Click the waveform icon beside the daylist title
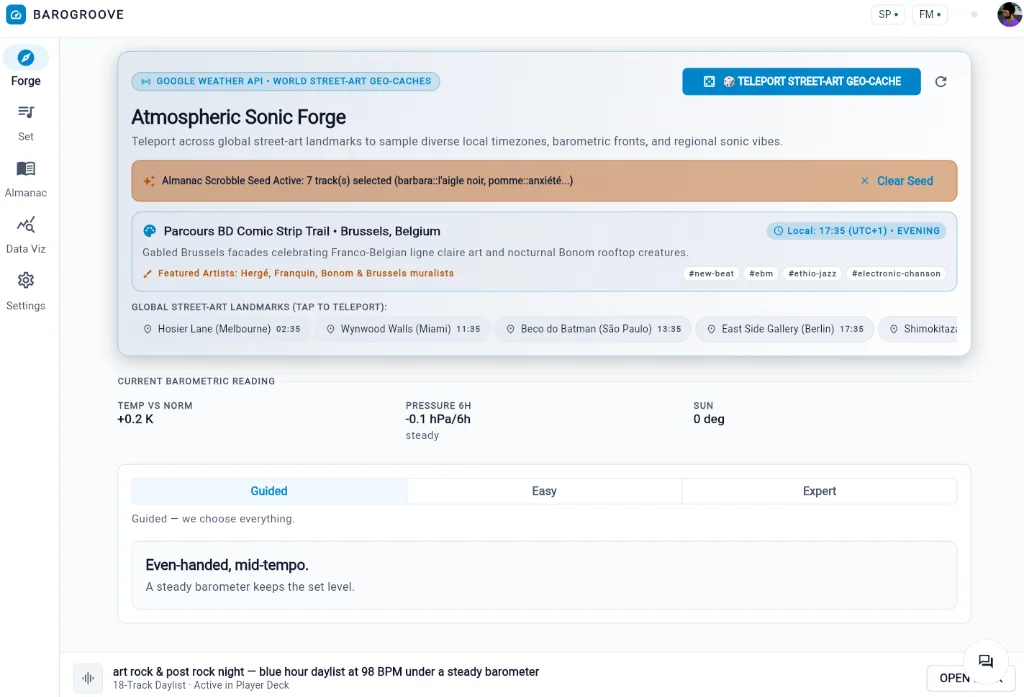This screenshot has height=697, width=1024. (x=88, y=678)
